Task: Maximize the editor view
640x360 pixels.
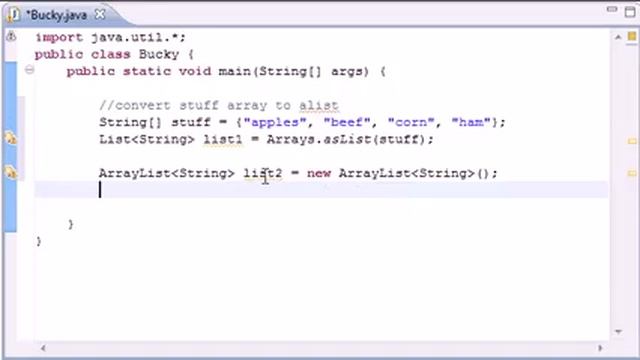Action: (x=630, y=11)
